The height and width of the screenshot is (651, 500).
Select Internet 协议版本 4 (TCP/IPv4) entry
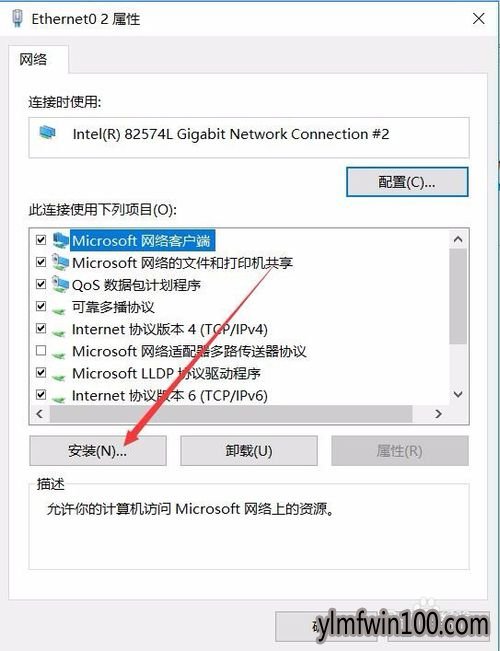170,329
